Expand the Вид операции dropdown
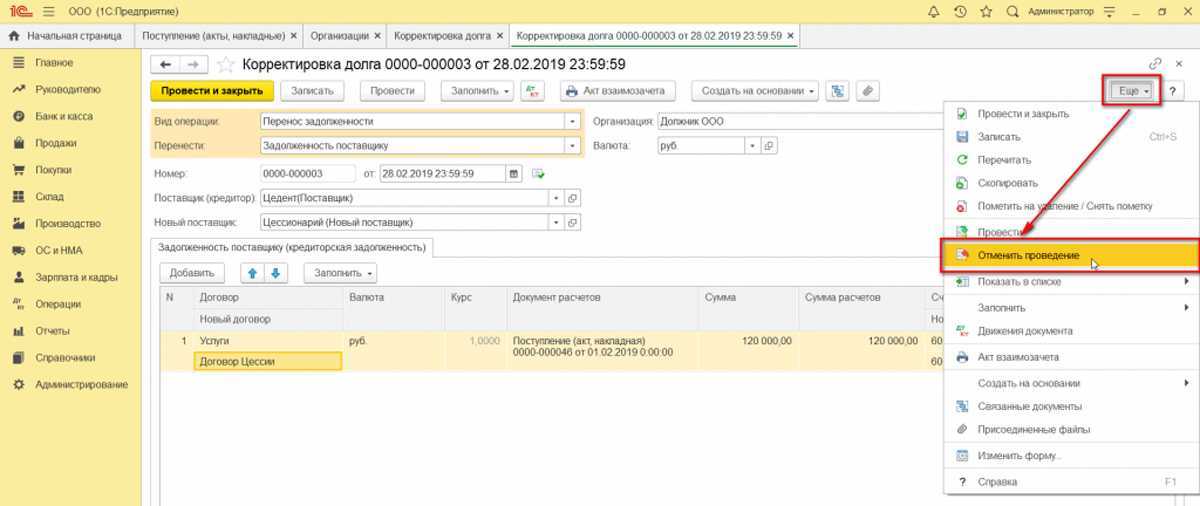1200x506 pixels. click(573, 121)
